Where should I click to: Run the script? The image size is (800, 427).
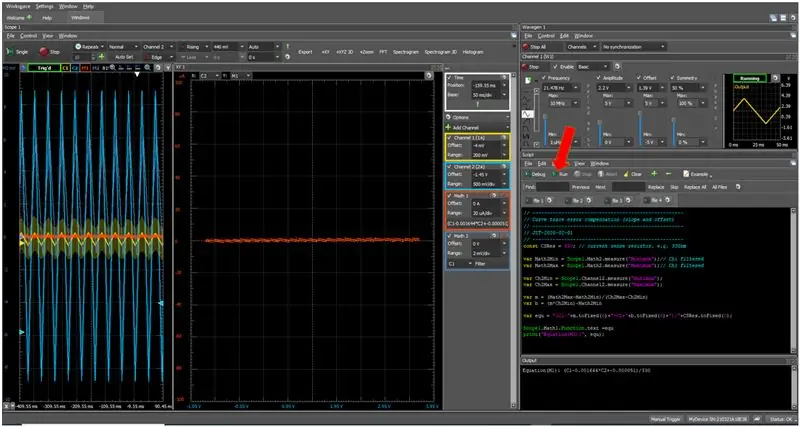pos(560,174)
